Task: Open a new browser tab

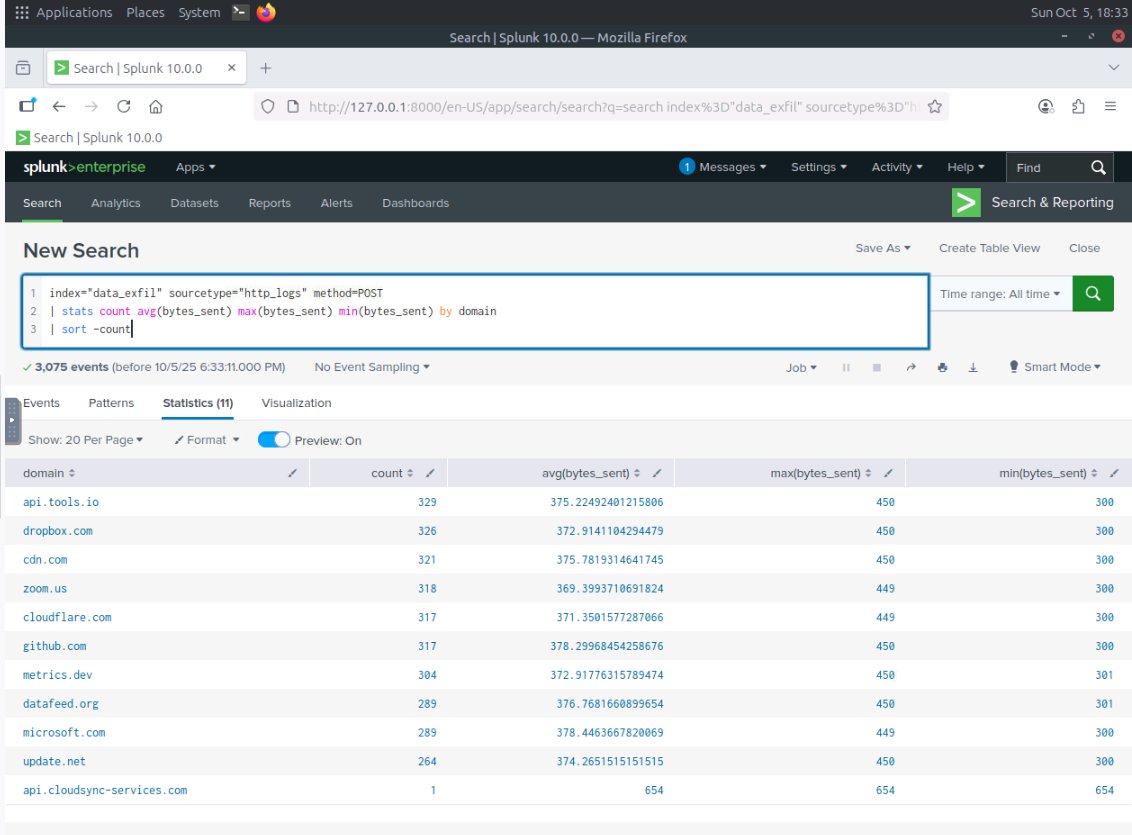Action: pyautogui.click(x=266, y=68)
